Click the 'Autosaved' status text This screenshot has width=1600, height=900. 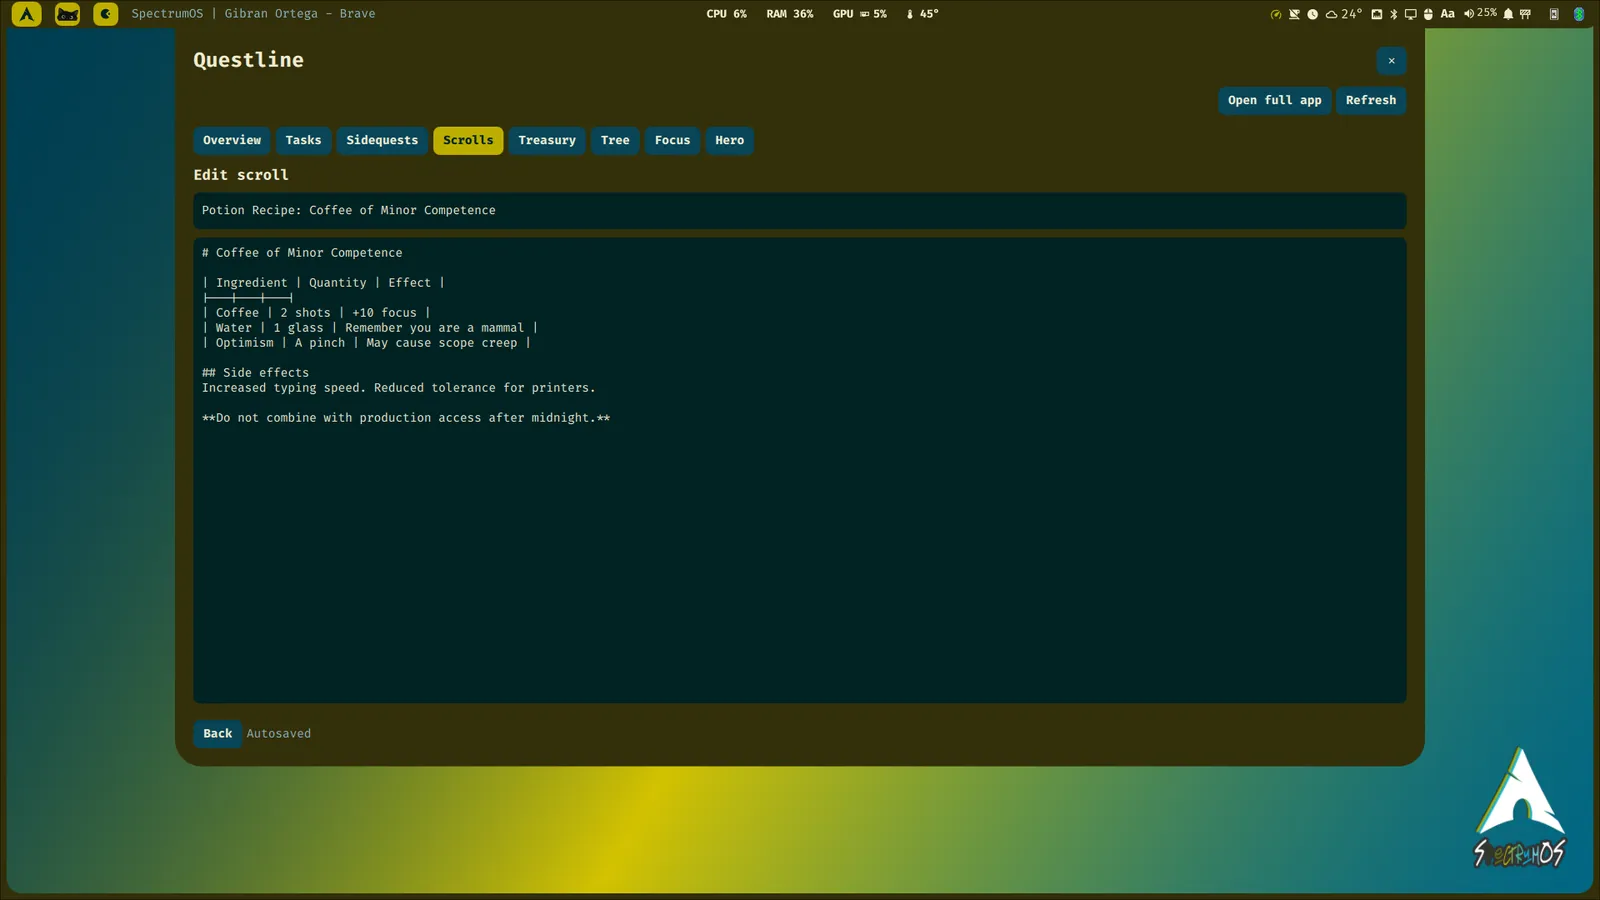click(x=278, y=734)
